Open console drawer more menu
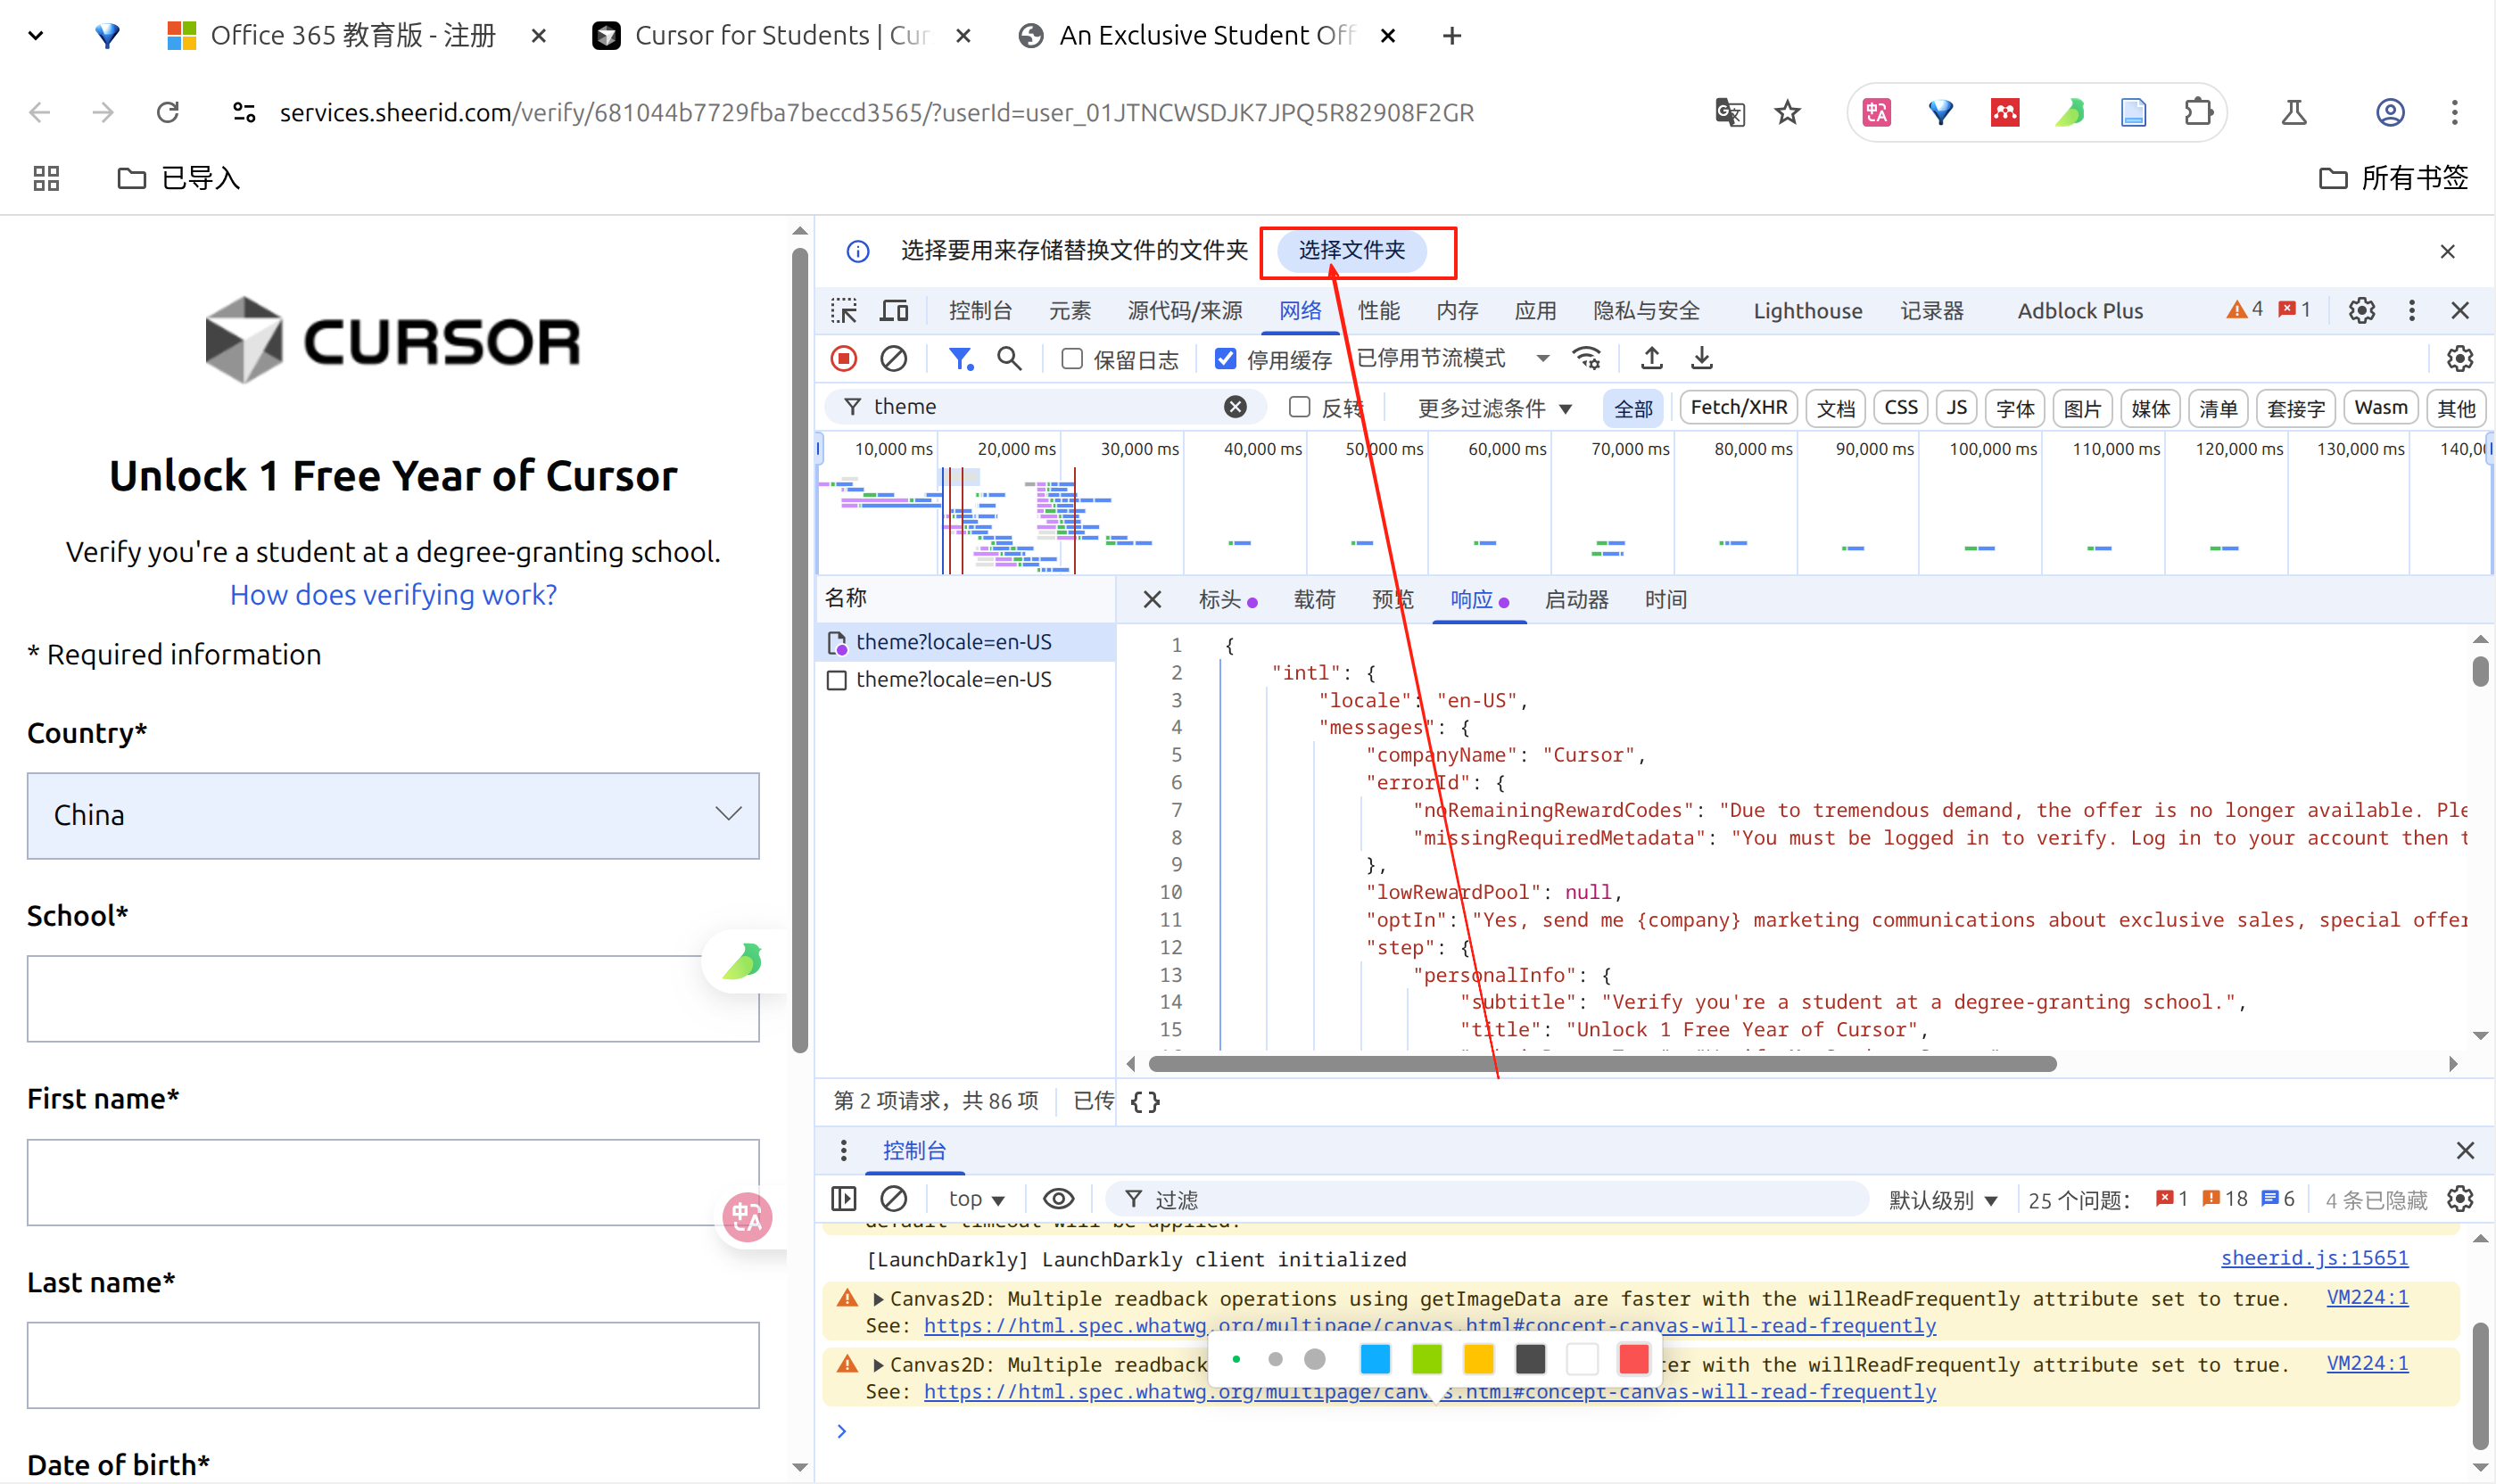Screen dimensions: 2496x1484 844,1151
